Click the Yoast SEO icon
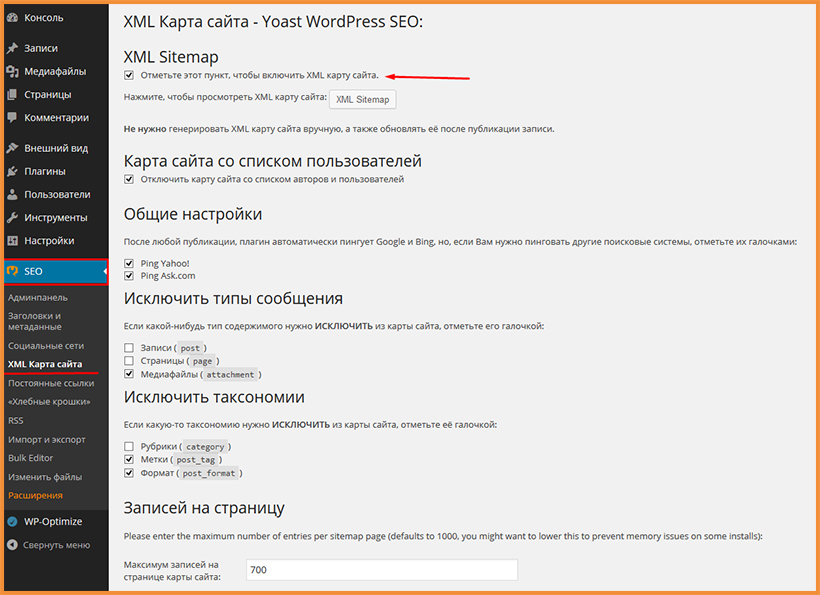 coord(13,271)
